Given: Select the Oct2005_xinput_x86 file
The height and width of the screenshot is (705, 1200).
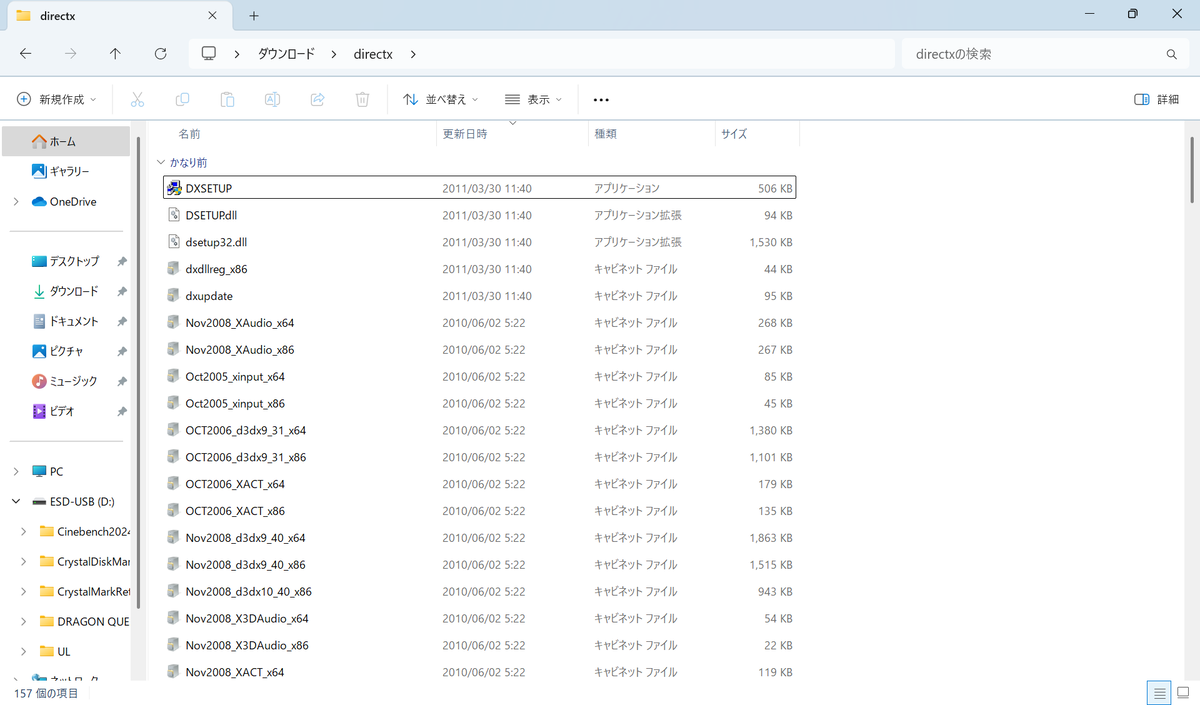Looking at the screenshot, I should coord(480,404).
